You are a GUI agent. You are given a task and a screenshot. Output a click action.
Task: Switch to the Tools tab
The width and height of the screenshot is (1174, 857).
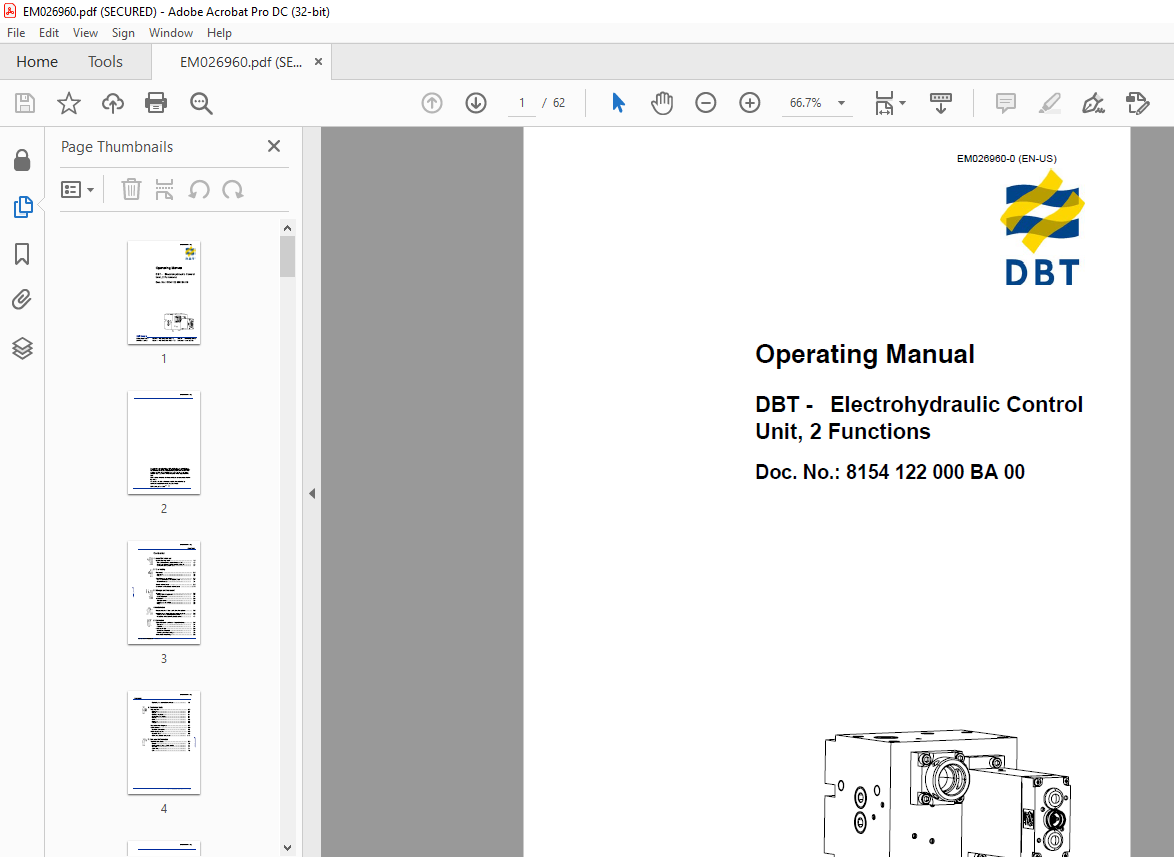105,62
